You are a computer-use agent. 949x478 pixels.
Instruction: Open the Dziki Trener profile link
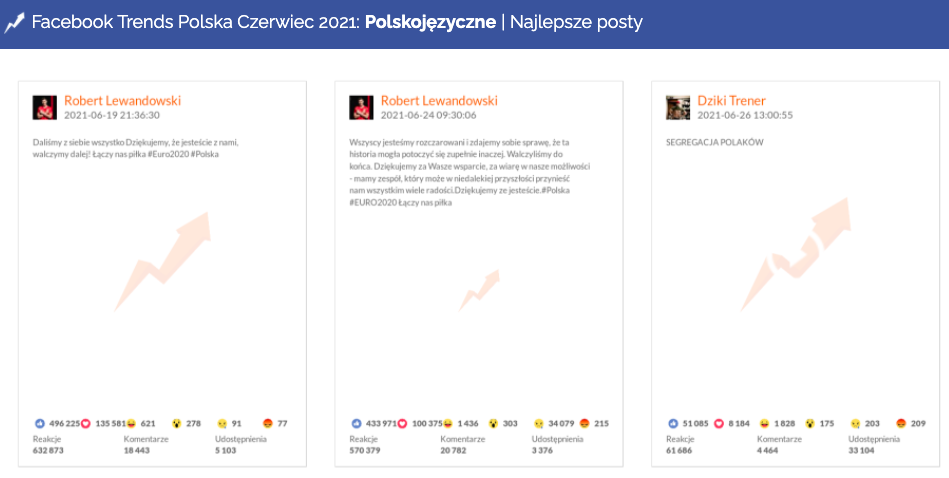(x=731, y=101)
